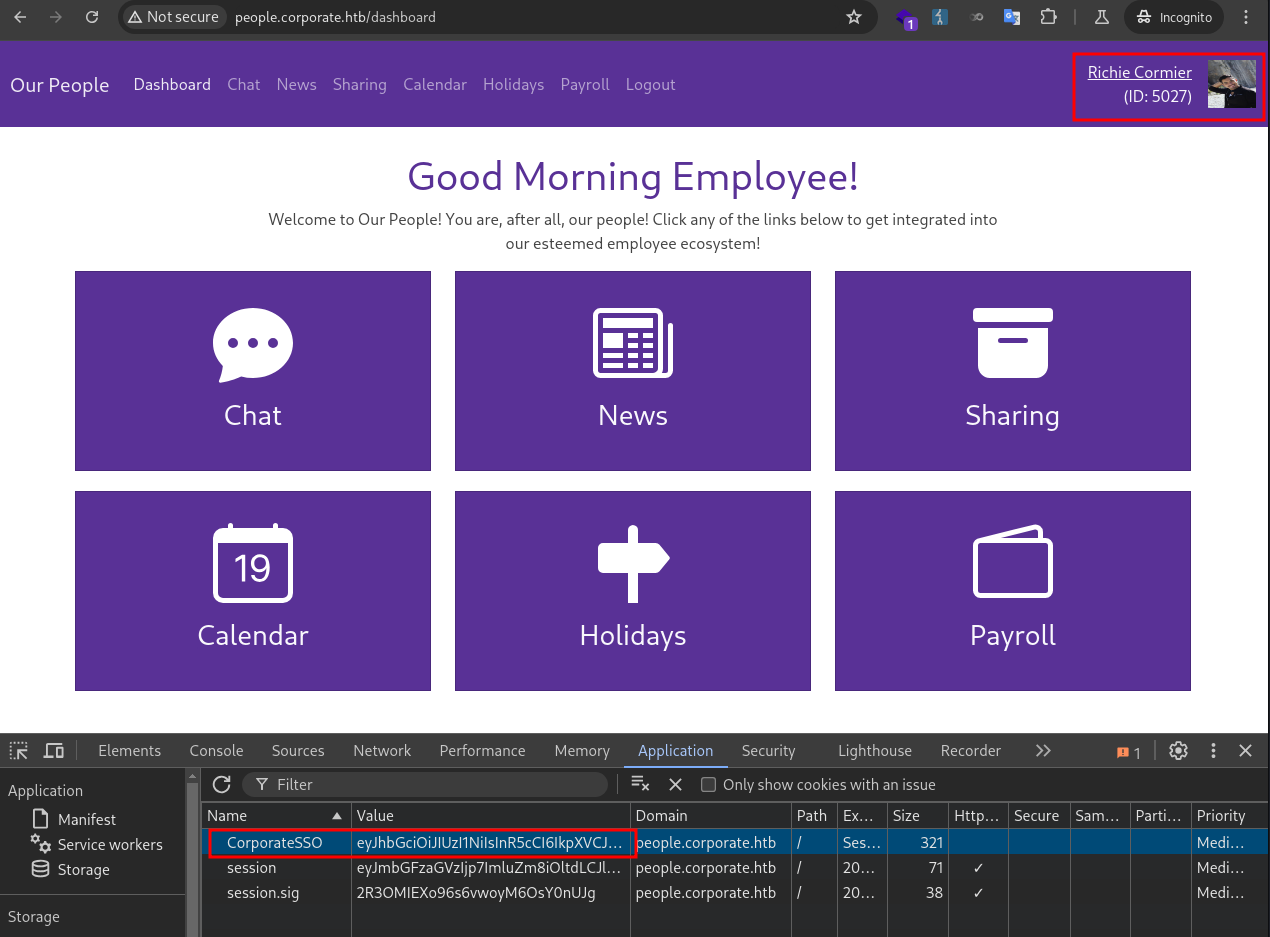Open the Sharing archive box tile
This screenshot has height=937, width=1270.
click(1012, 371)
